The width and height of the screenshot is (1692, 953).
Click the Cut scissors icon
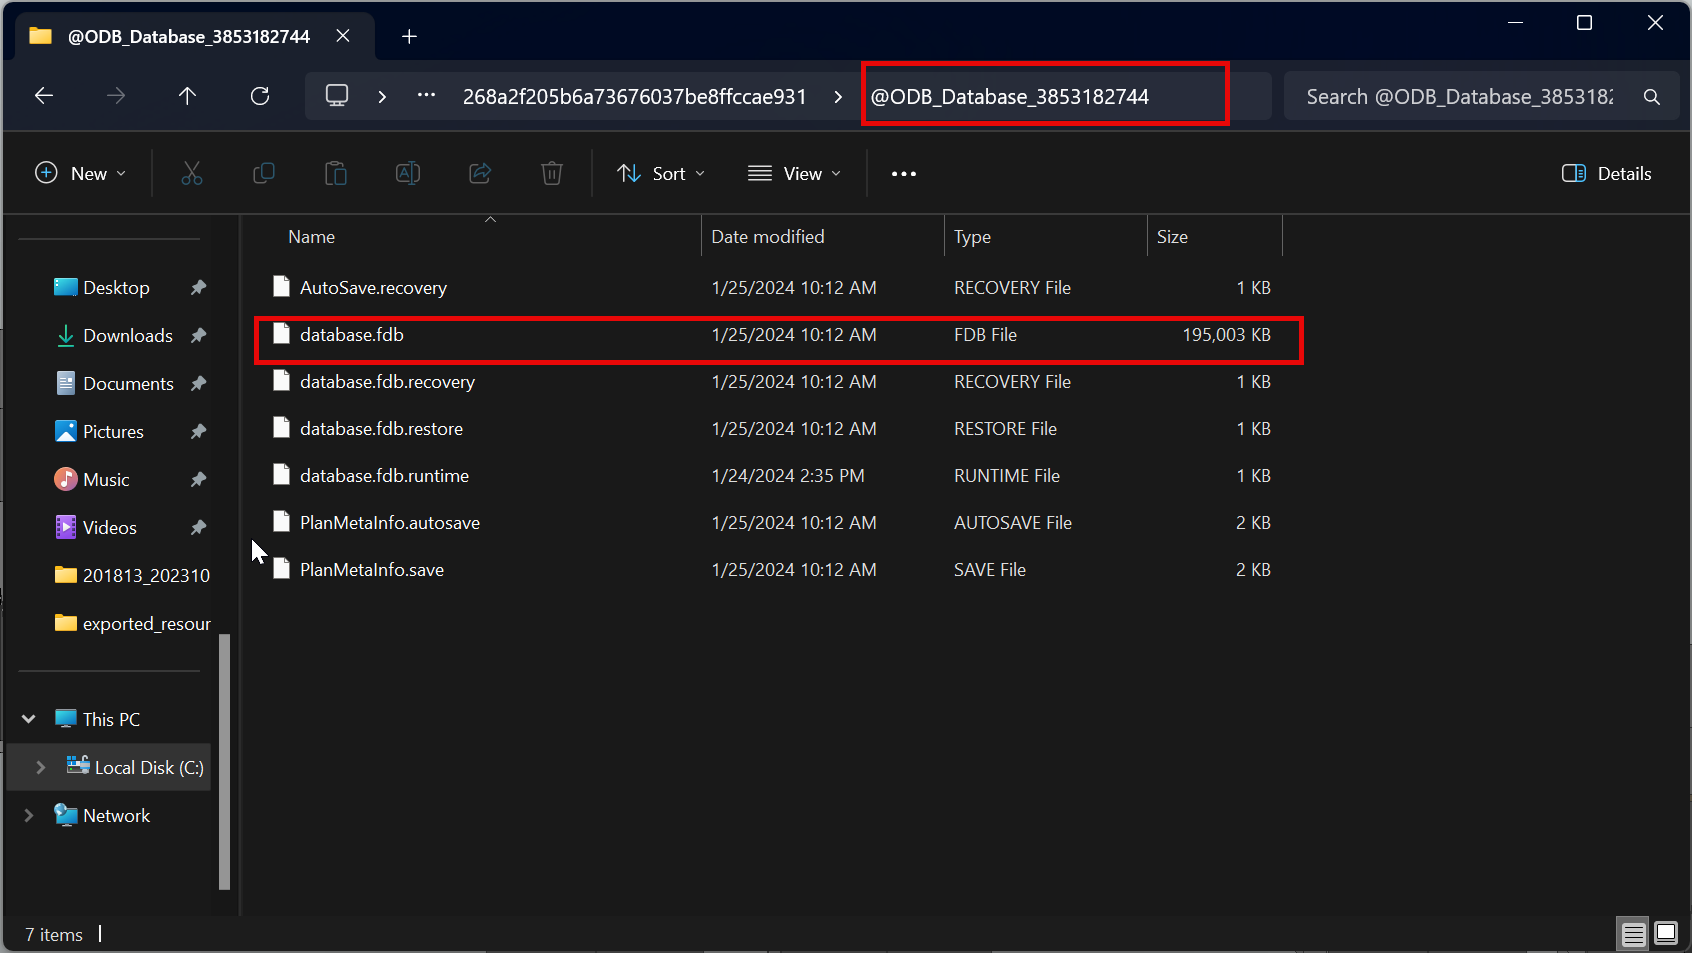(x=192, y=174)
